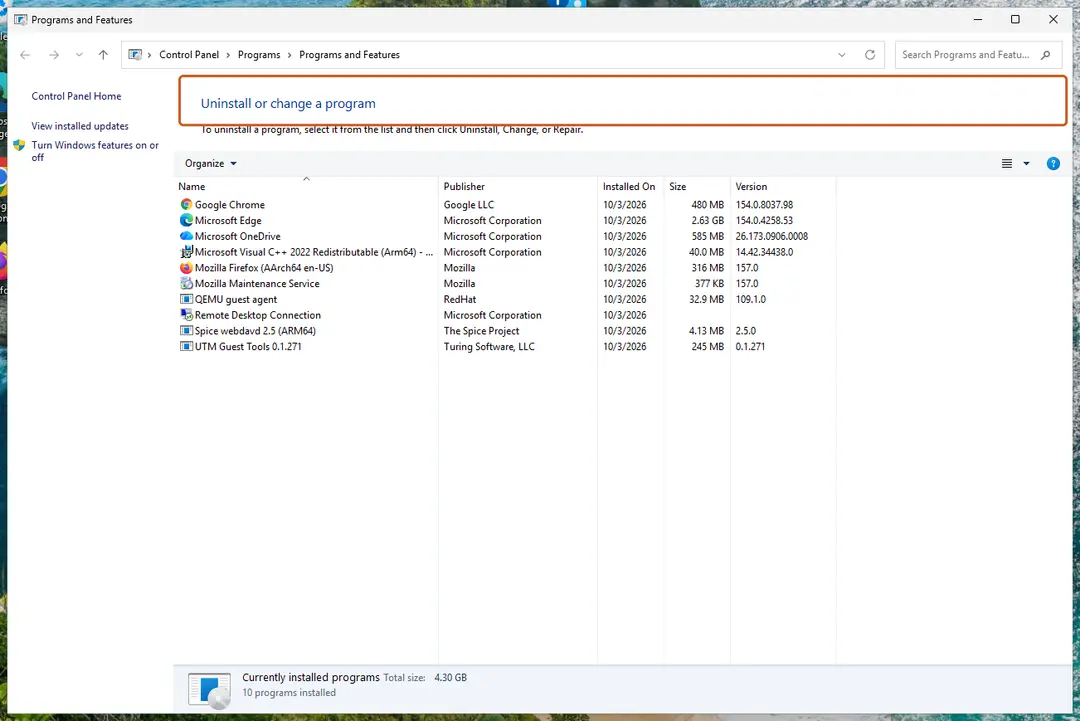The image size is (1080, 721).
Task: Click version 154.0.8037.98 cell
Action: click(764, 205)
